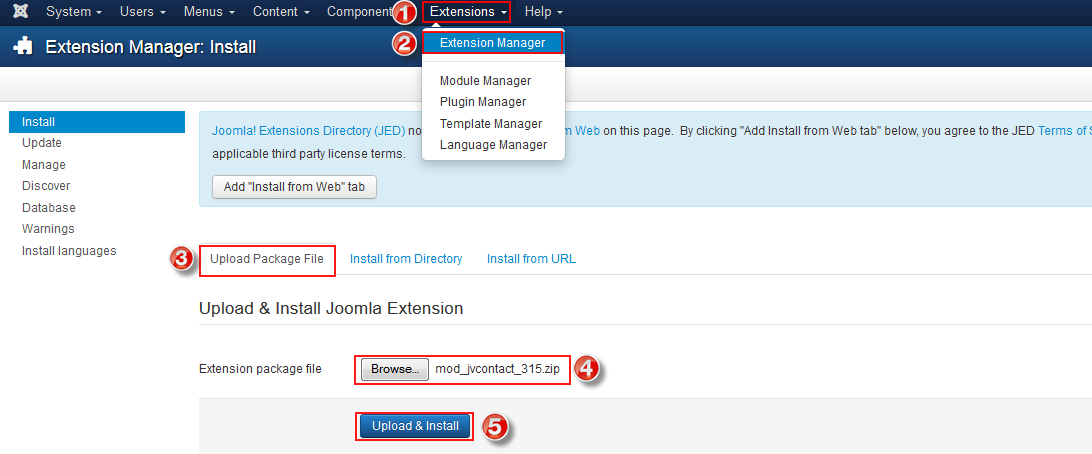Click the Joomla logo icon
This screenshot has width=1092, height=454.
click(x=21, y=12)
